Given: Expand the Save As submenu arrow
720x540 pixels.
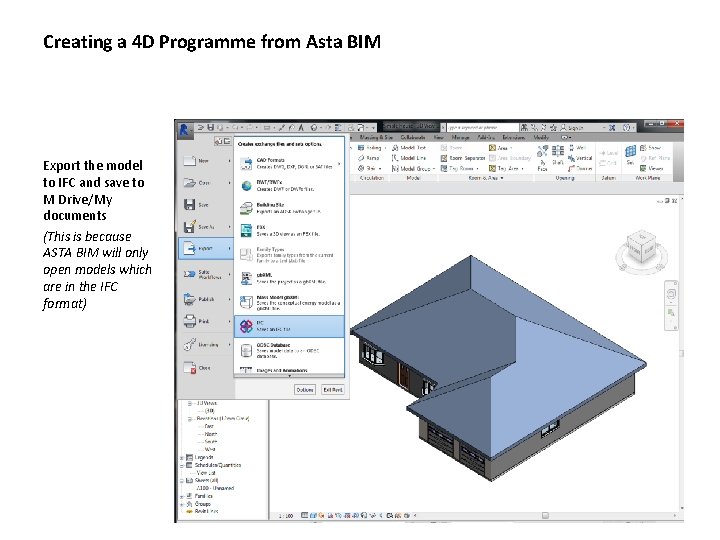Looking at the screenshot, I should (230, 227).
